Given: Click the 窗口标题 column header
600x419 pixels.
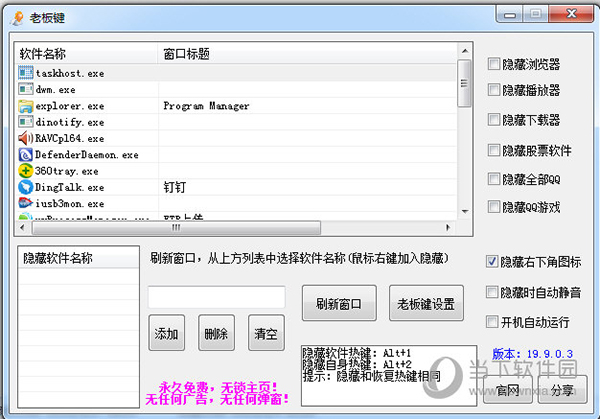Looking at the screenshot, I should 307,54.
